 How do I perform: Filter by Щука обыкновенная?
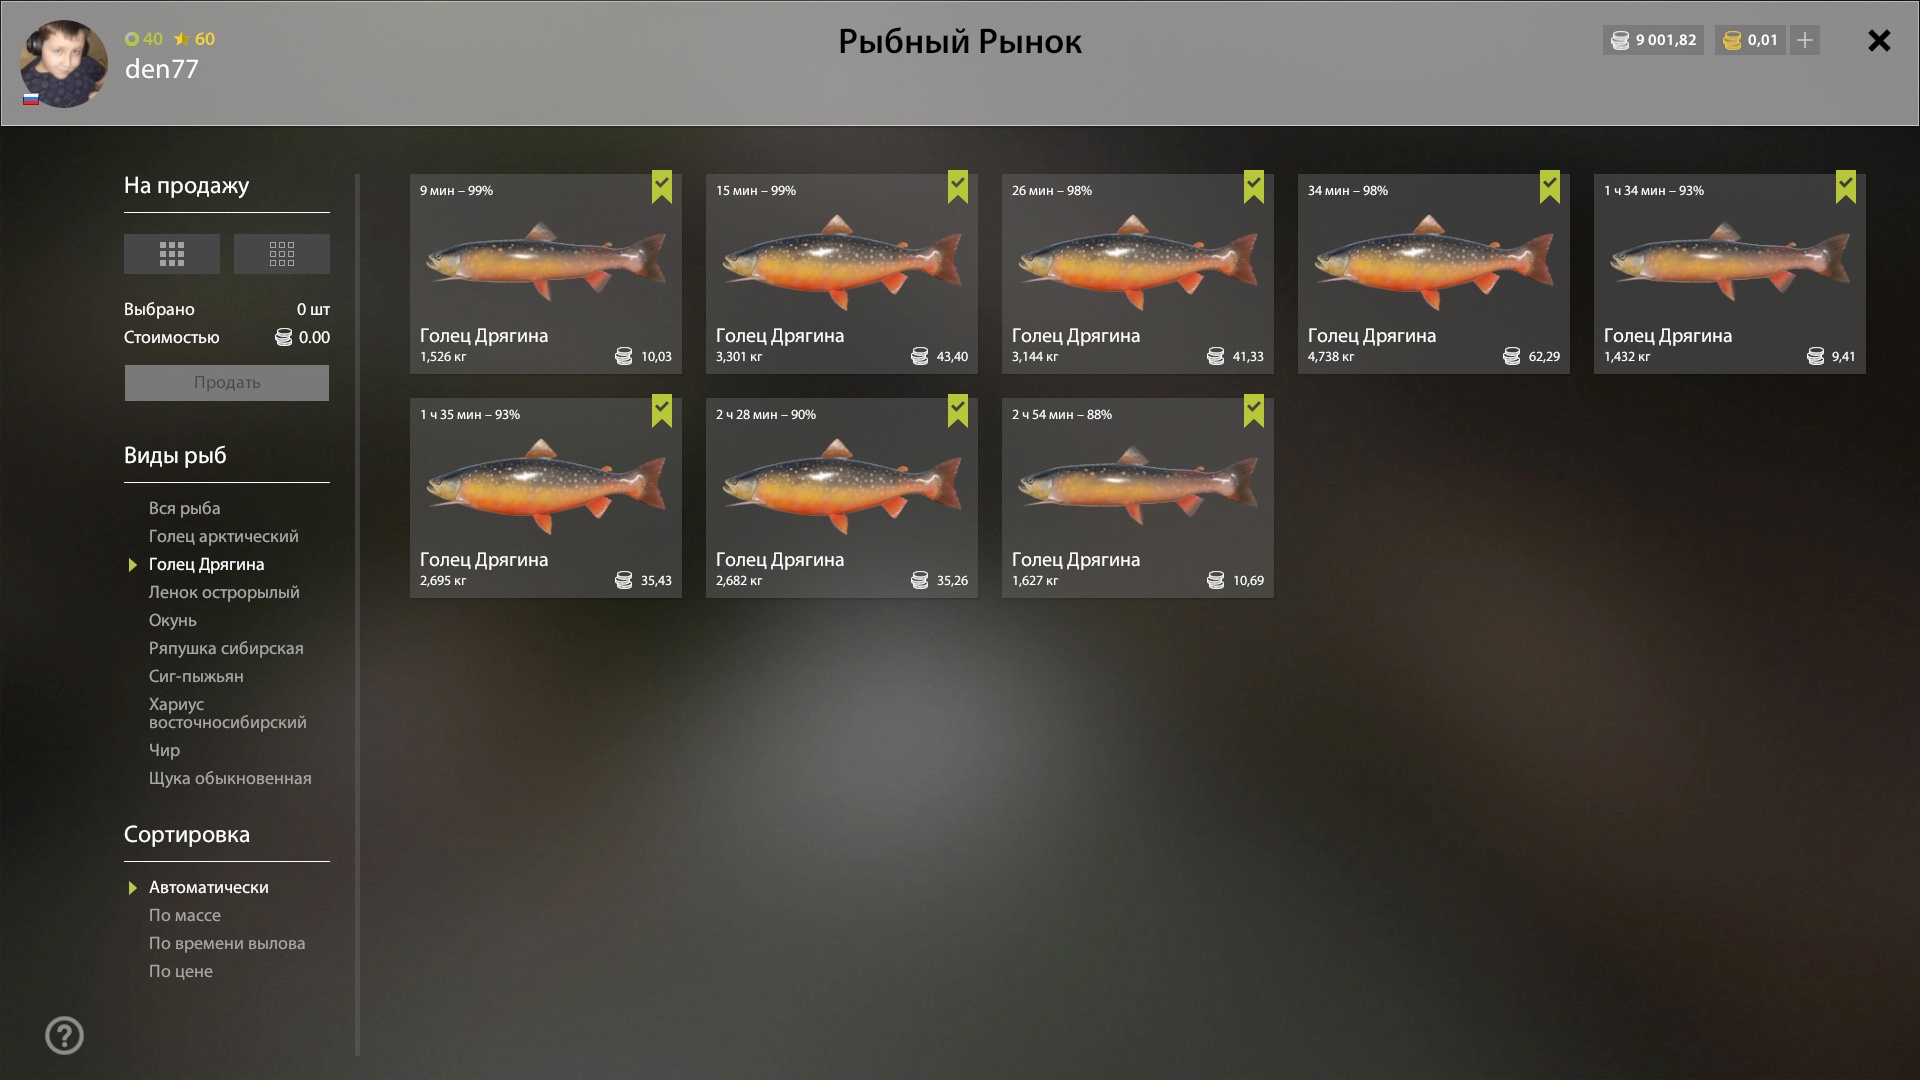pos(230,778)
